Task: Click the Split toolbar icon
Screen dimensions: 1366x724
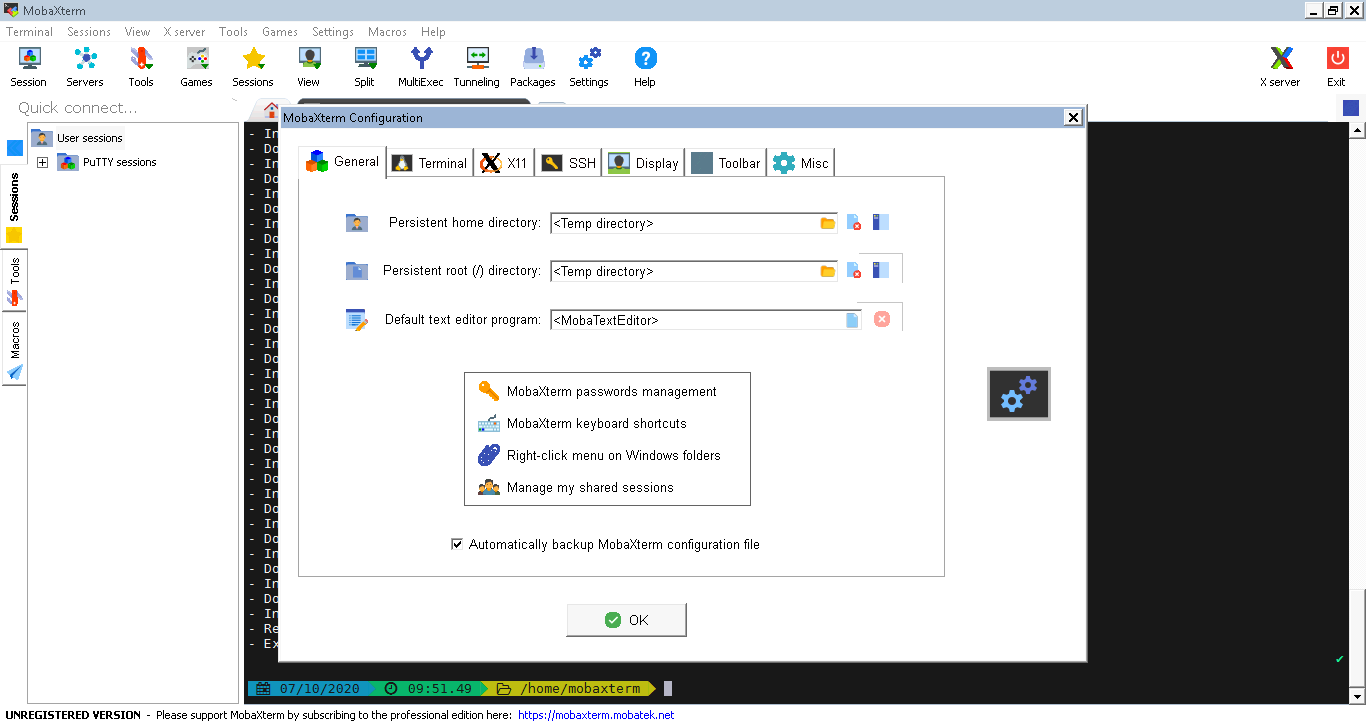Action: coord(365,66)
